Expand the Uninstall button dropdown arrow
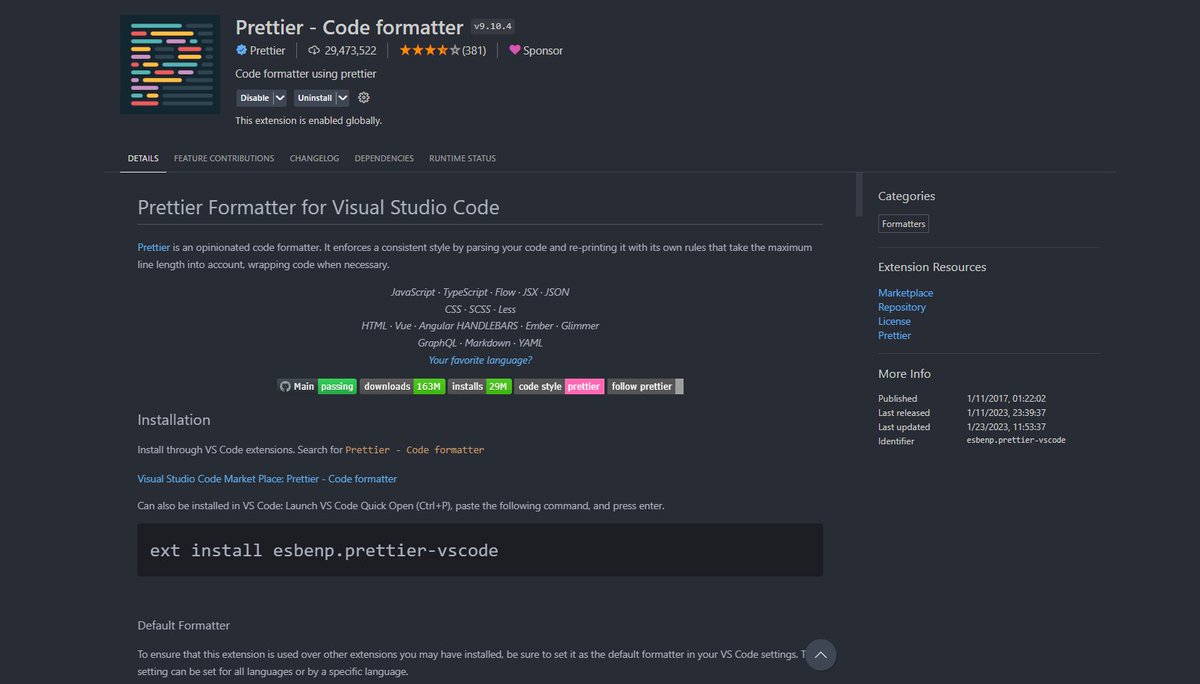This screenshot has height=684, width=1200. [x=342, y=97]
